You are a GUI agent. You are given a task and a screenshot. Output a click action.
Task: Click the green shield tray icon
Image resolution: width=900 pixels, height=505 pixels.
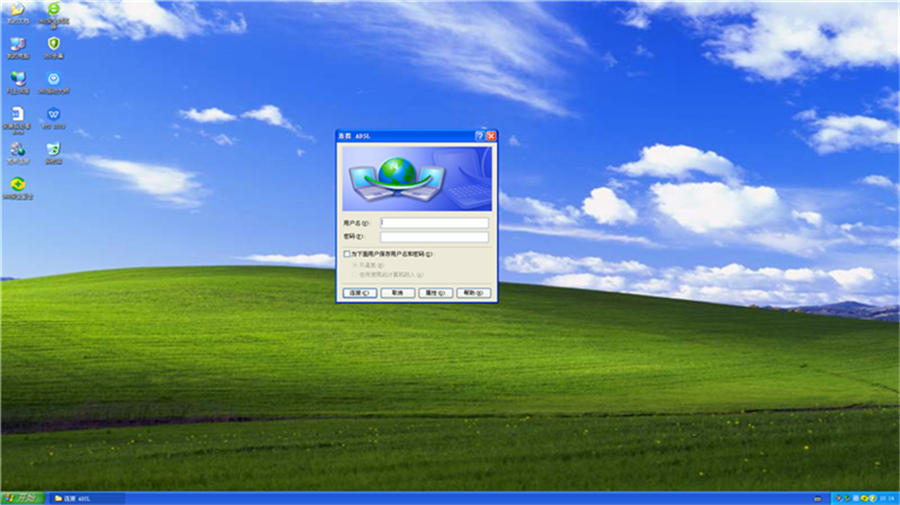(873, 498)
